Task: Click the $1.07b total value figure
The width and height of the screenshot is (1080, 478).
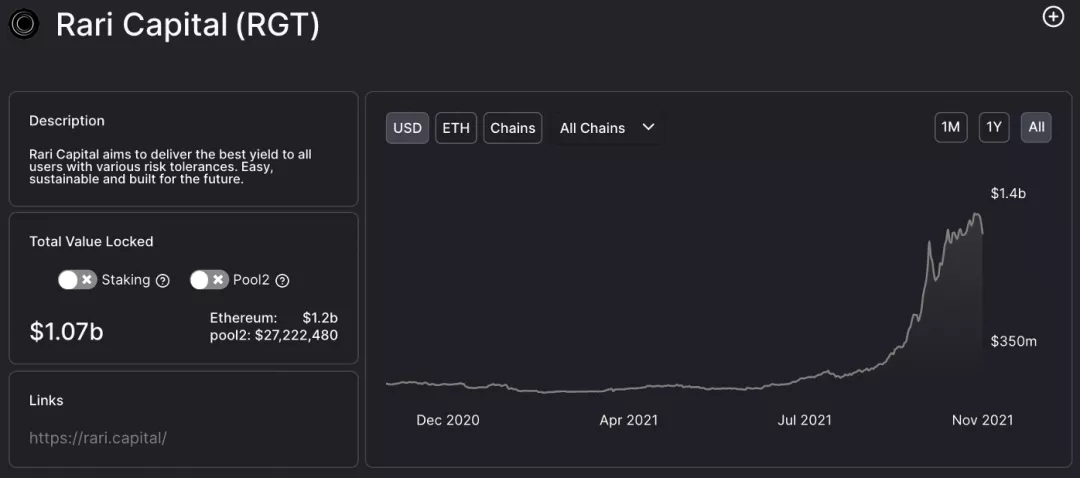Action: [66, 331]
